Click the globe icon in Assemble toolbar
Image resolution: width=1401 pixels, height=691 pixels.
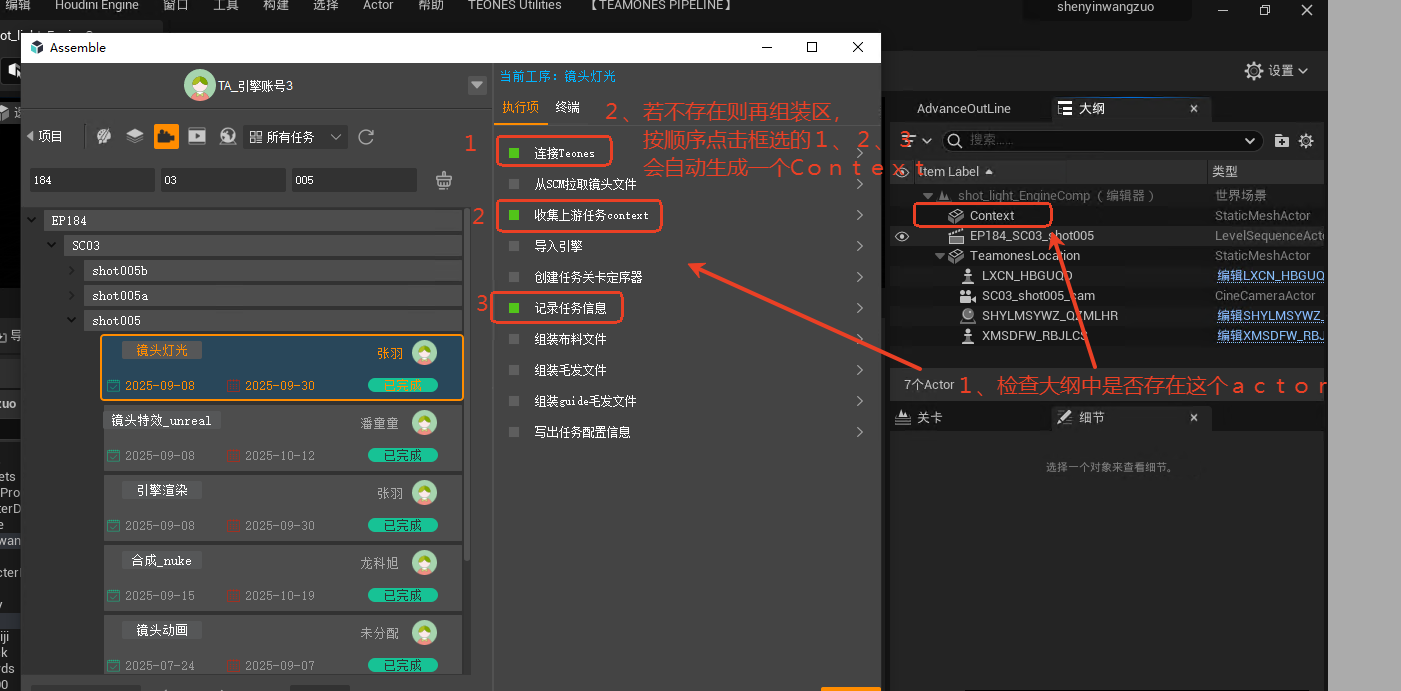click(x=228, y=137)
